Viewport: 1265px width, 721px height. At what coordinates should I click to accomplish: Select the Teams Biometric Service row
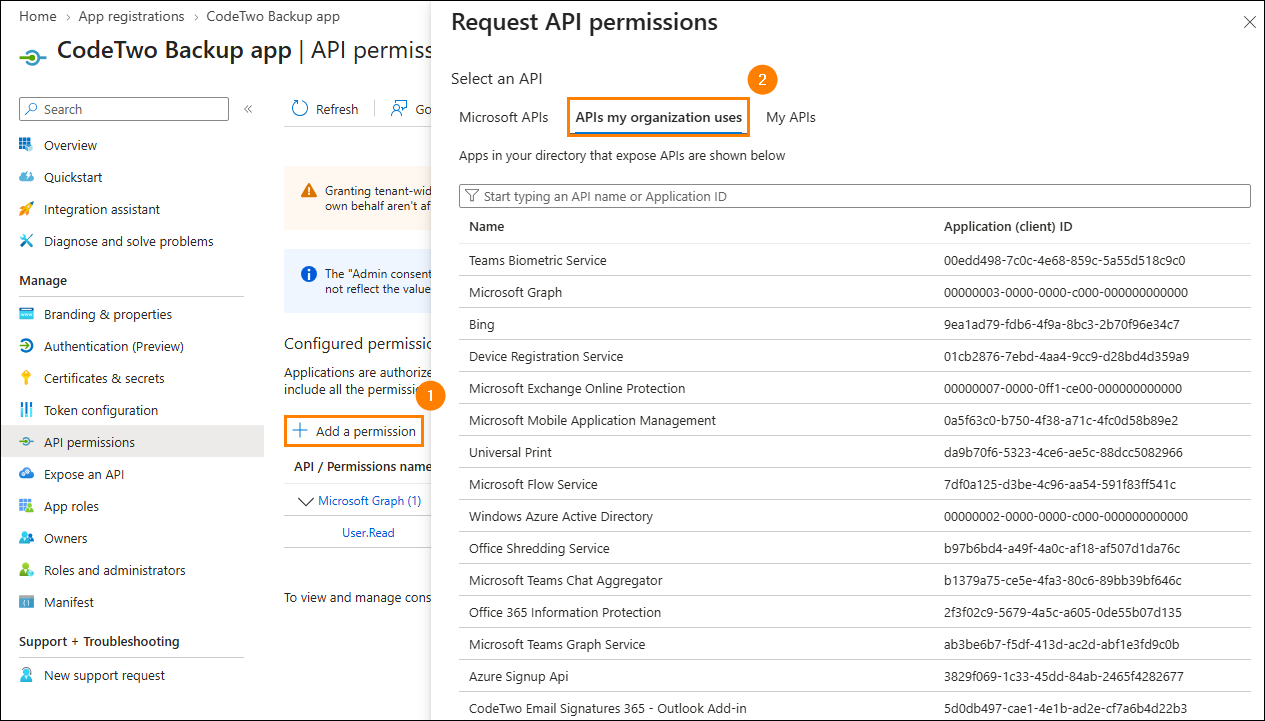pyautogui.click(x=855, y=260)
